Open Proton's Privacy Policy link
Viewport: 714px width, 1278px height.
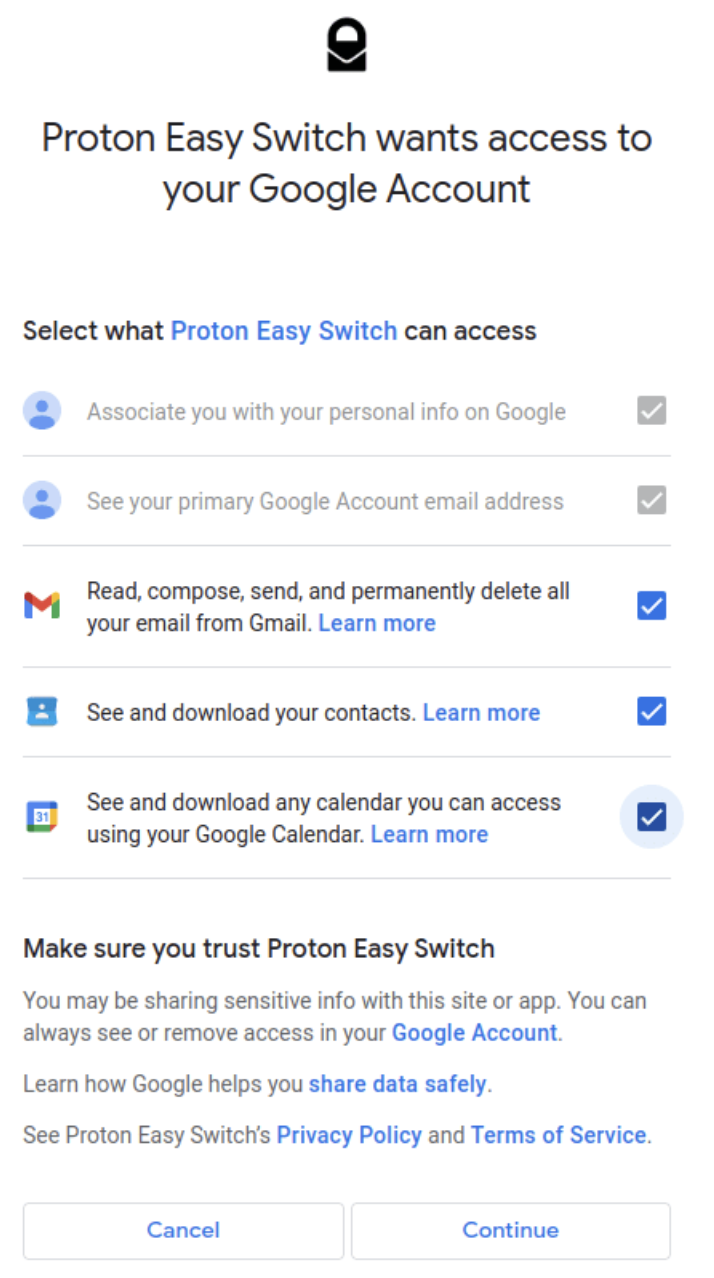tap(349, 1135)
